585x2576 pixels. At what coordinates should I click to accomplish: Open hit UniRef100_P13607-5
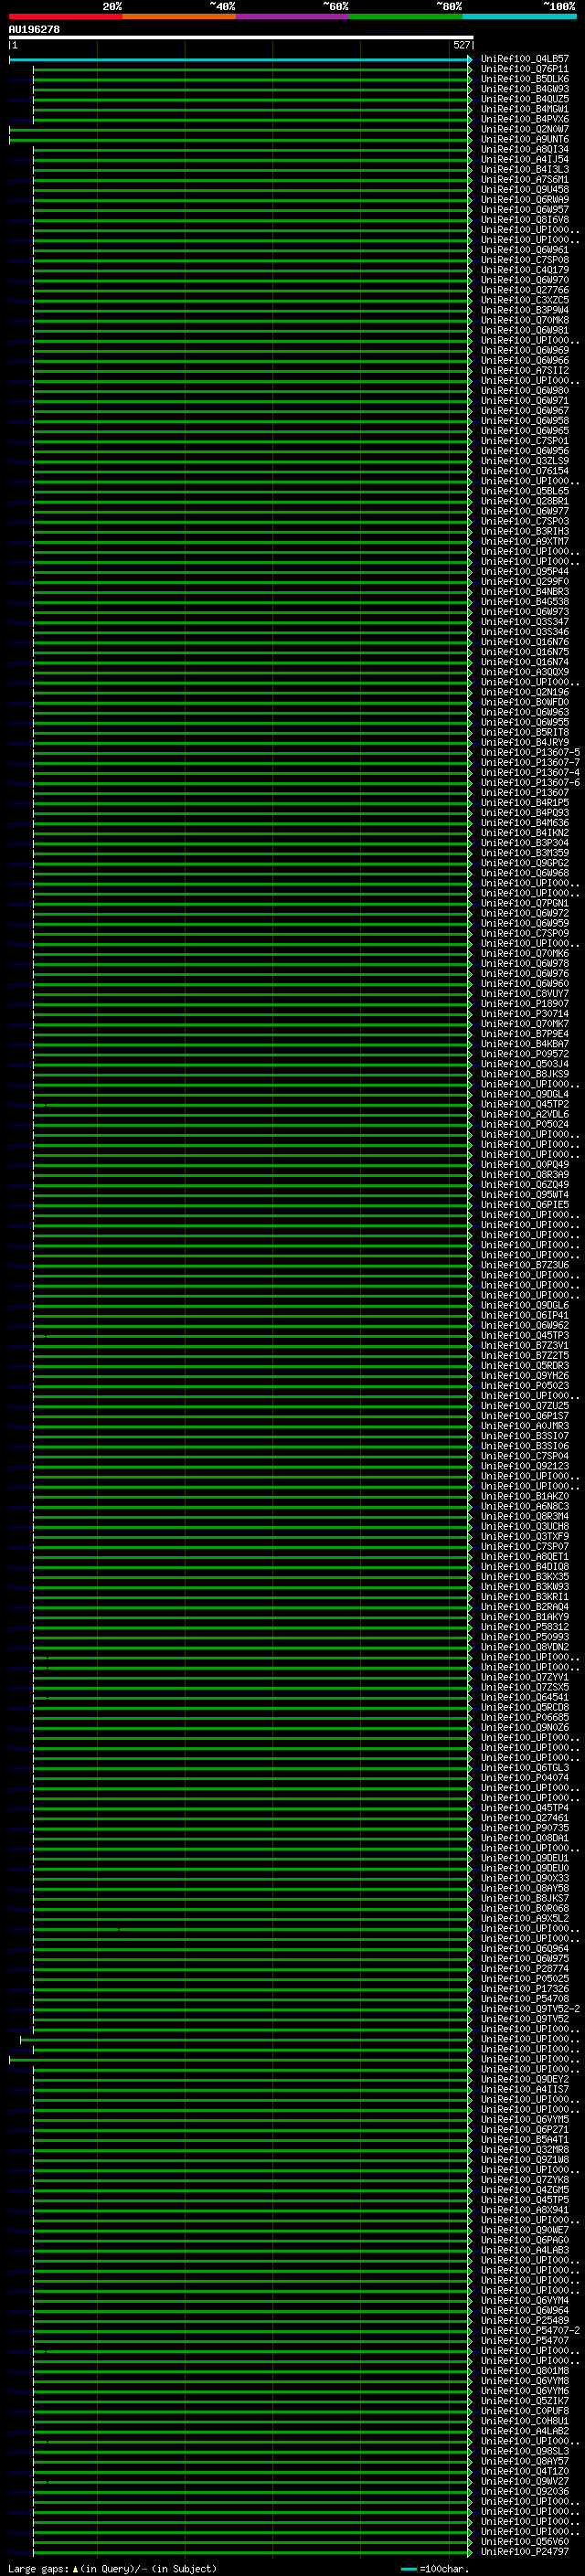pos(530,752)
